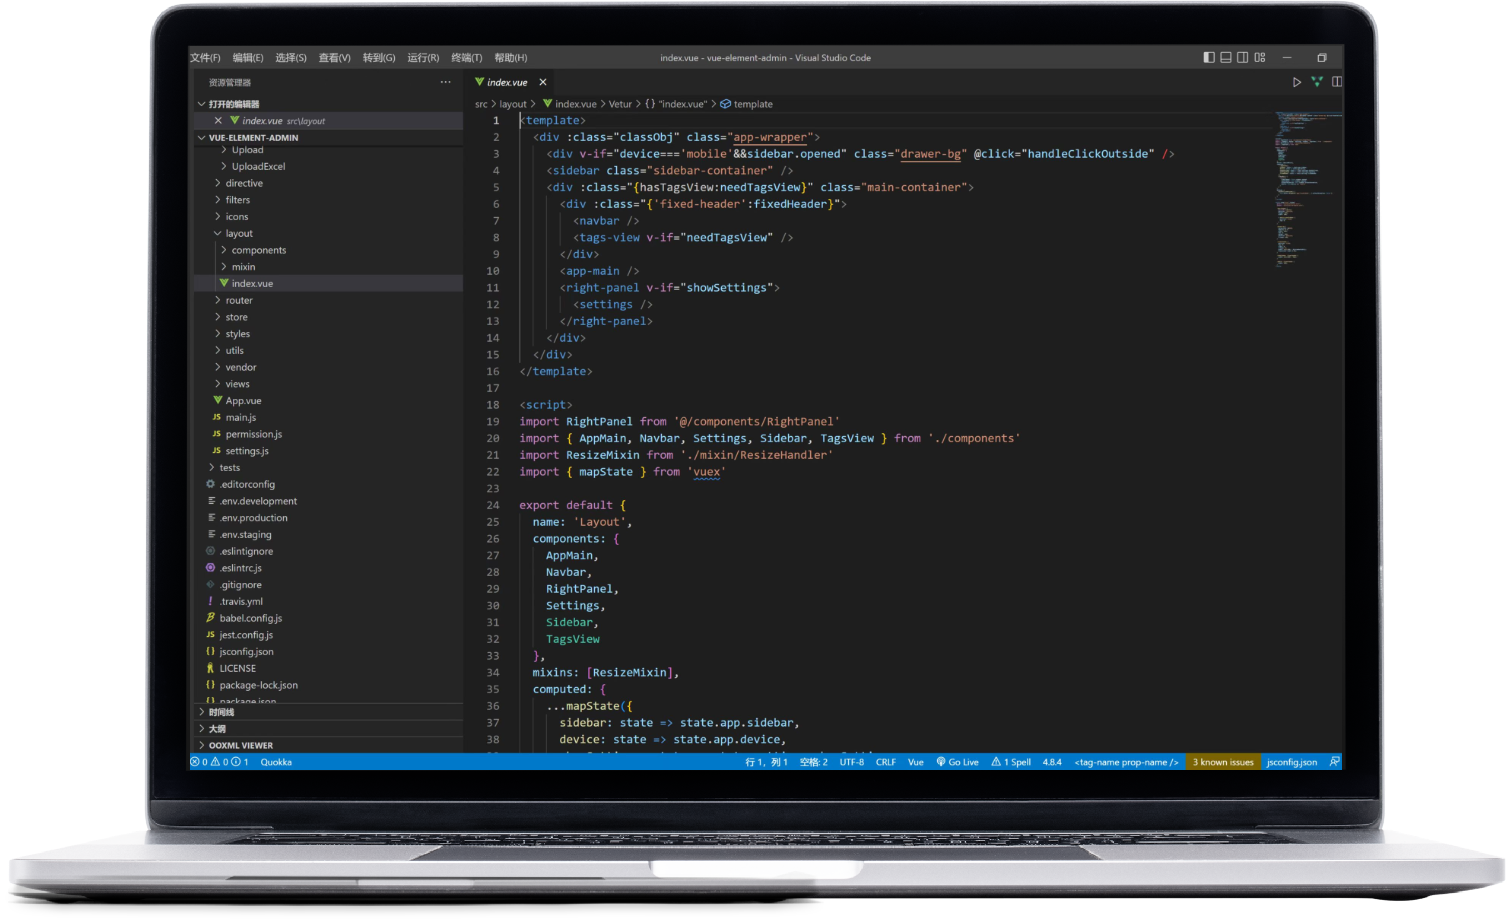The width and height of the screenshot is (1506, 920).
Task: Open the 终端(T) menu
Action: click(466, 58)
